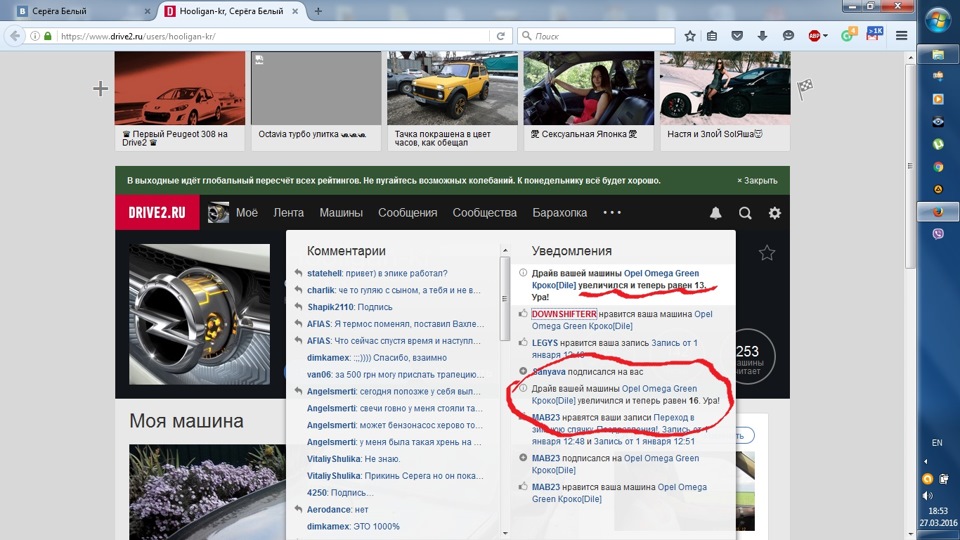
Task: Click the browser back arrow button
Action: point(15,36)
